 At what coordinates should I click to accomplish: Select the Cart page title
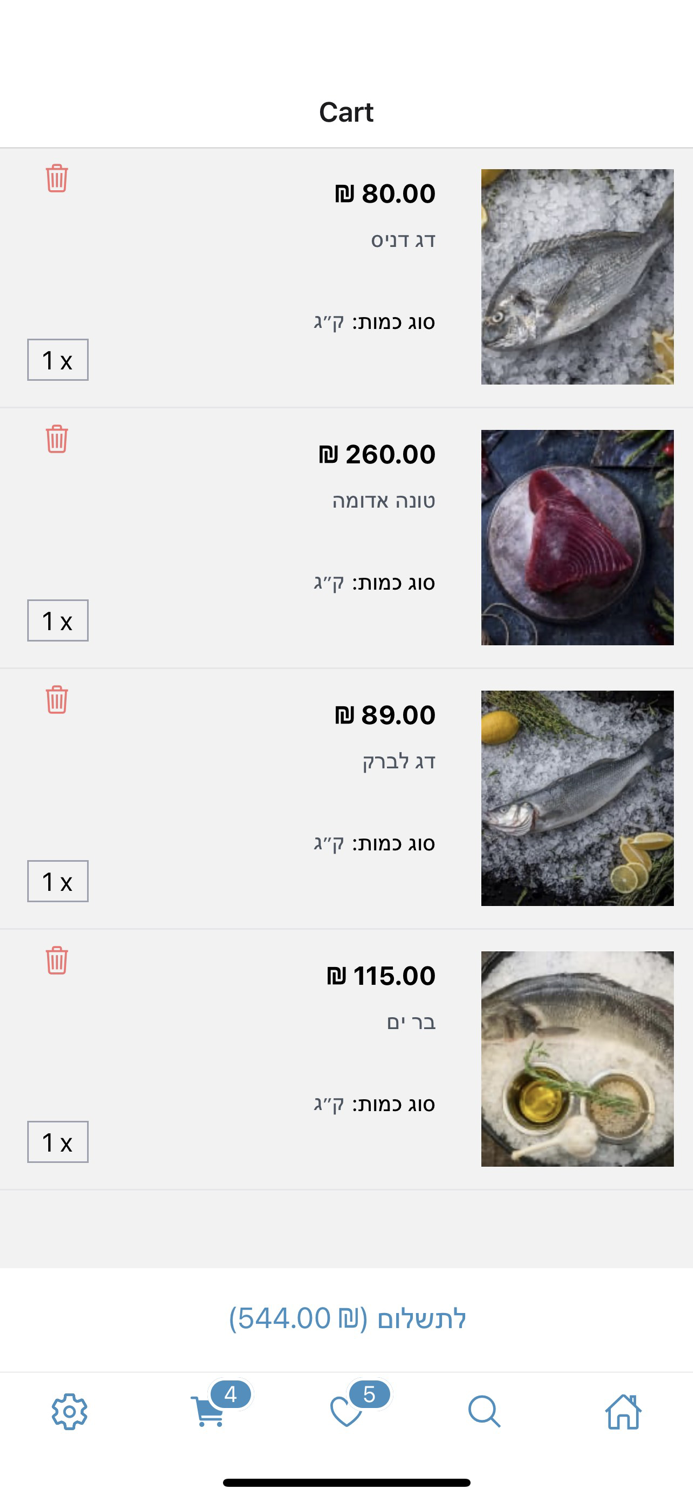pyautogui.click(x=346, y=112)
